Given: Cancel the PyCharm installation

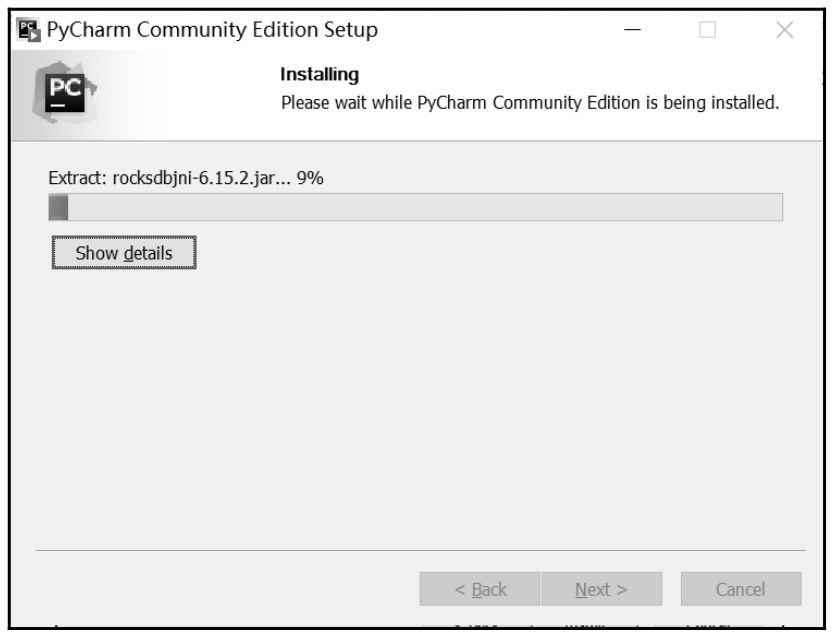Looking at the screenshot, I should [741, 589].
